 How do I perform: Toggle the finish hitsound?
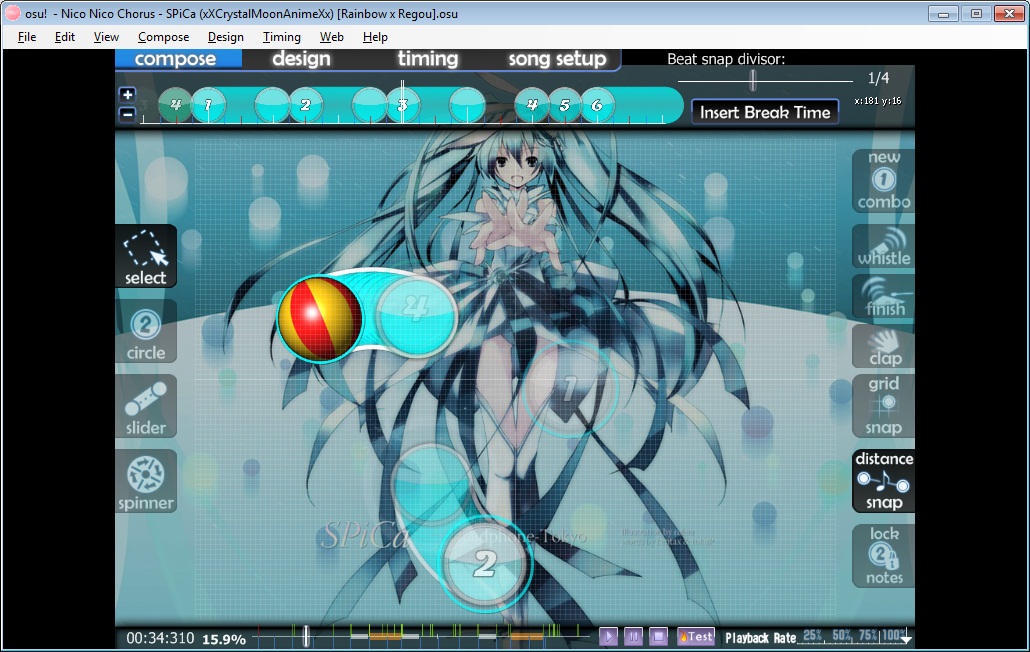[x=884, y=297]
